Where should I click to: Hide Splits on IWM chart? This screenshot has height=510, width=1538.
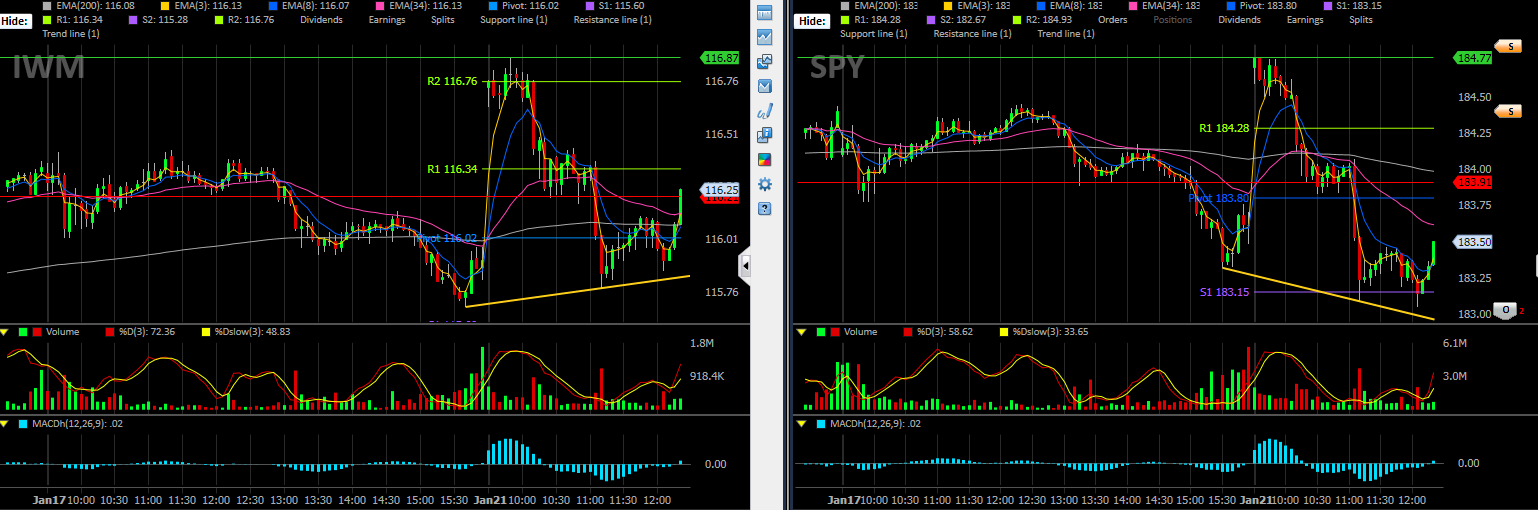pos(442,19)
